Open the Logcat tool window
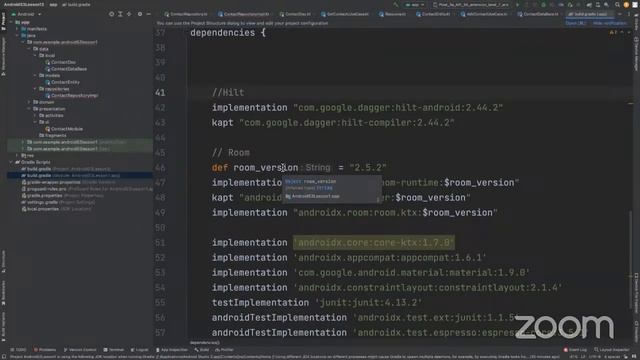 [140, 350]
